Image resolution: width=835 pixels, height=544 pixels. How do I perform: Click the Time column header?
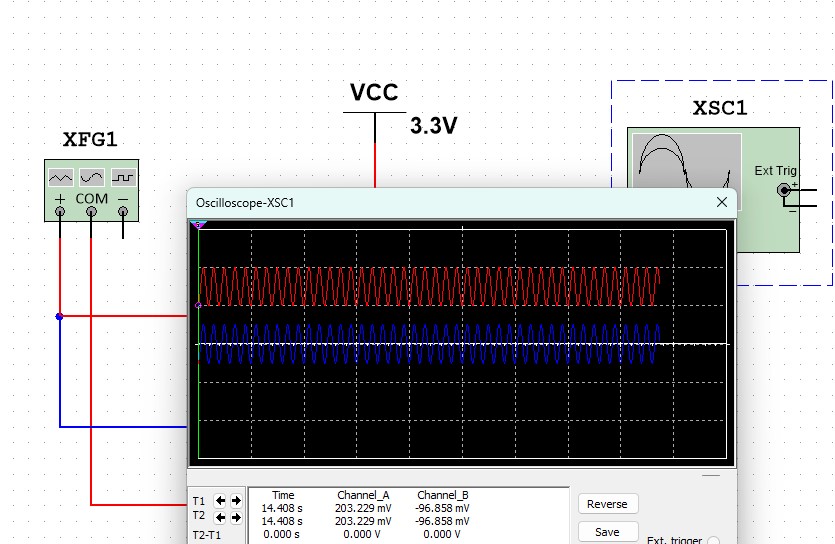pos(283,495)
